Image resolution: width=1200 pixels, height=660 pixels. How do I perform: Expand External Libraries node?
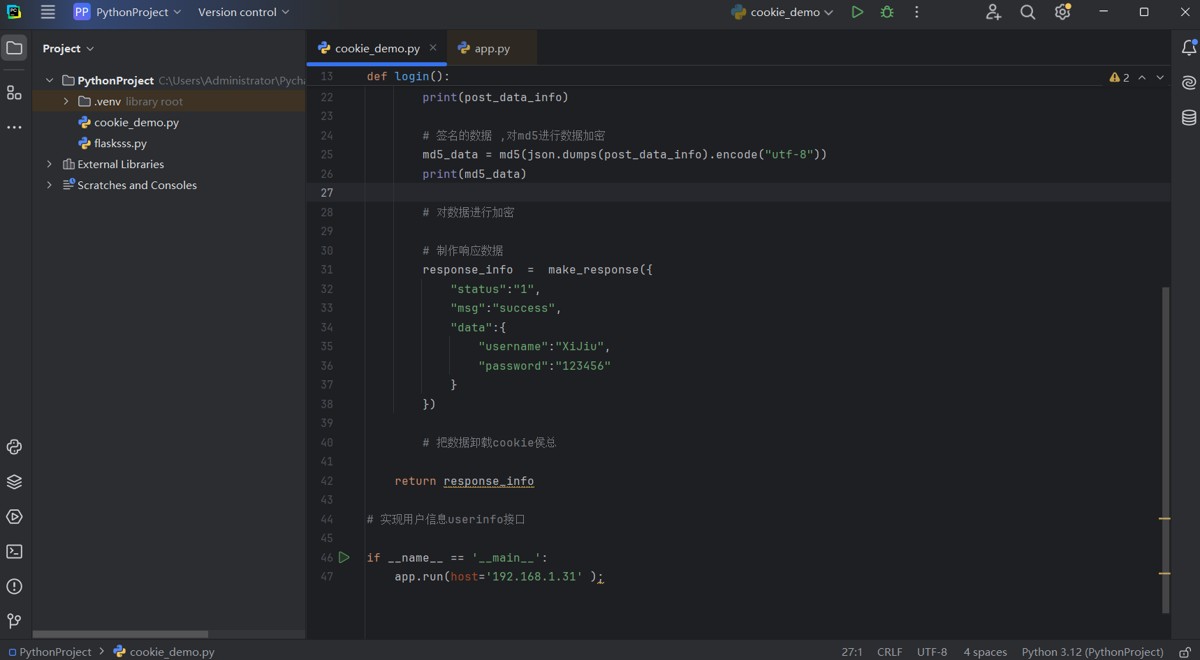[x=49, y=164]
